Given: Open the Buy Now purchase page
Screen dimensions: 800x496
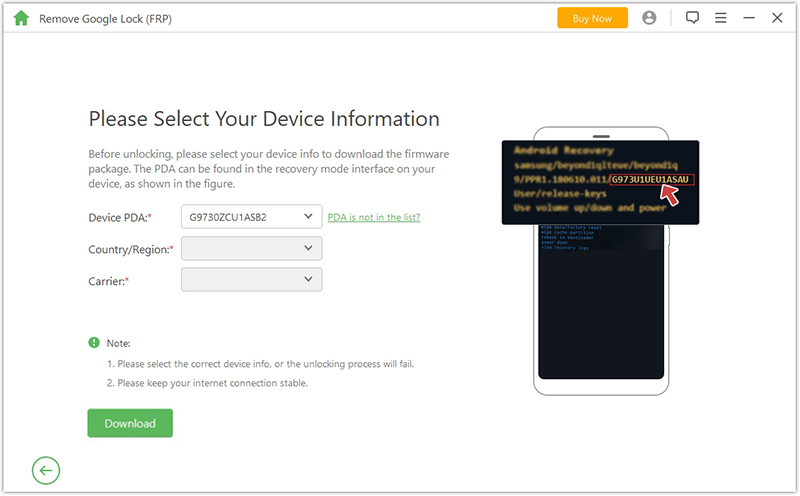Looking at the screenshot, I should 592,18.
